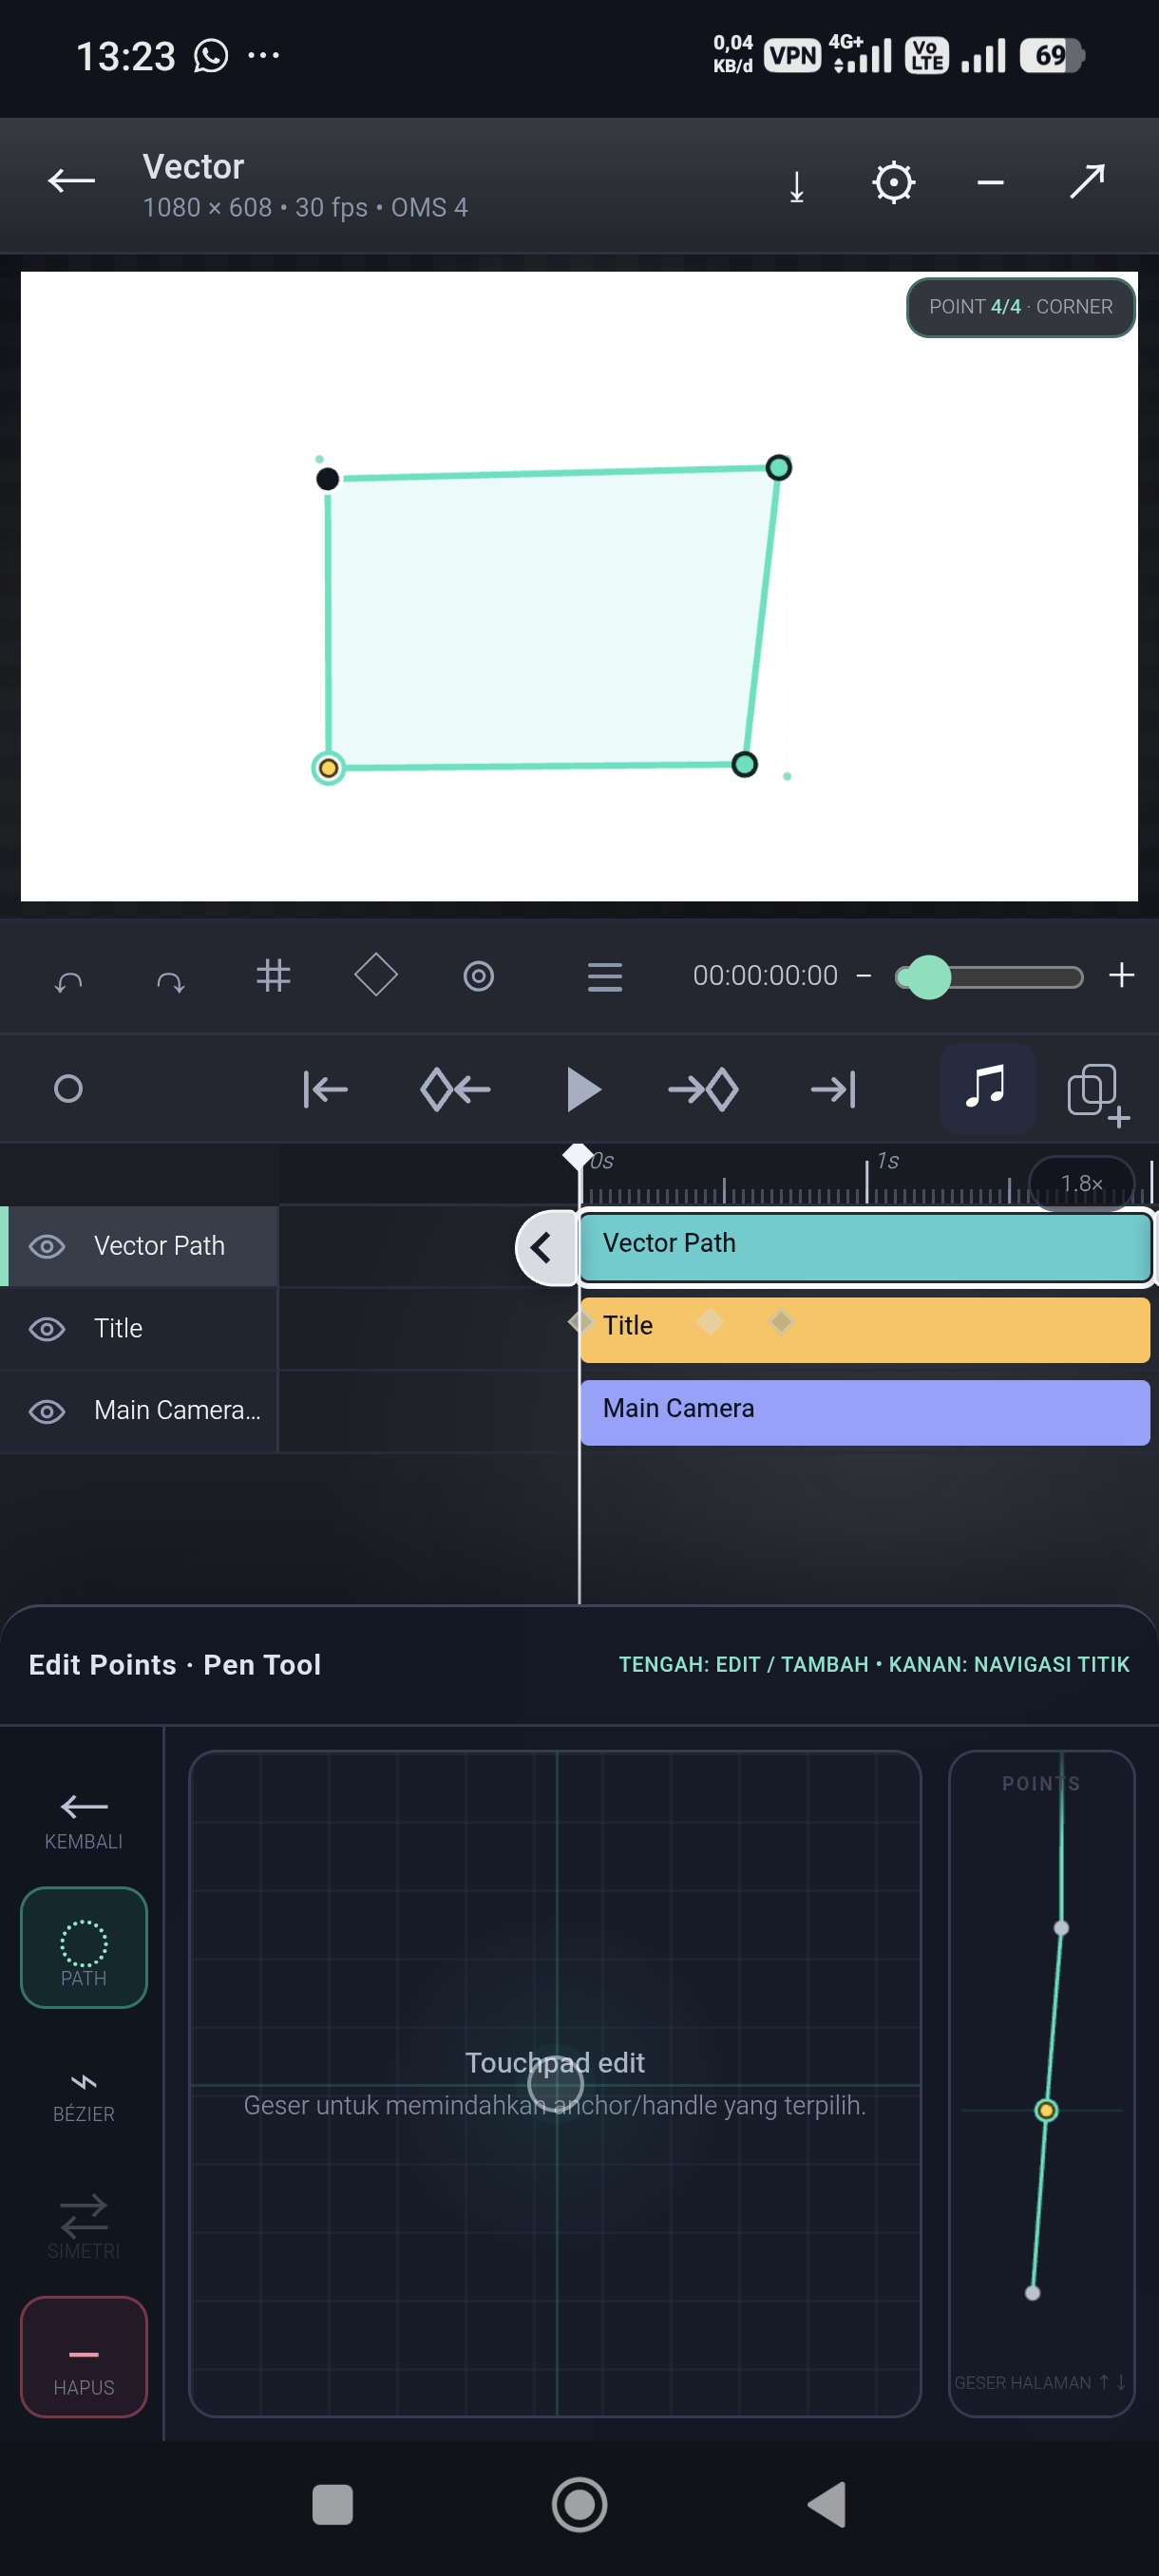This screenshot has width=1159, height=2576.
Task: Tap the Android home button
Action: coord(579,2504)
